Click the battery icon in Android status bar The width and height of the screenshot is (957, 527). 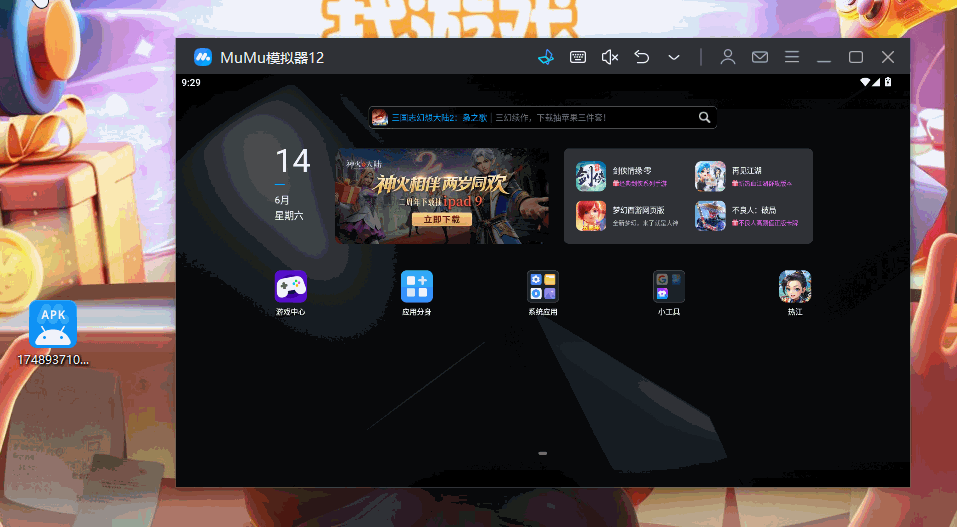pyautogui.click(x=888, y=82)
